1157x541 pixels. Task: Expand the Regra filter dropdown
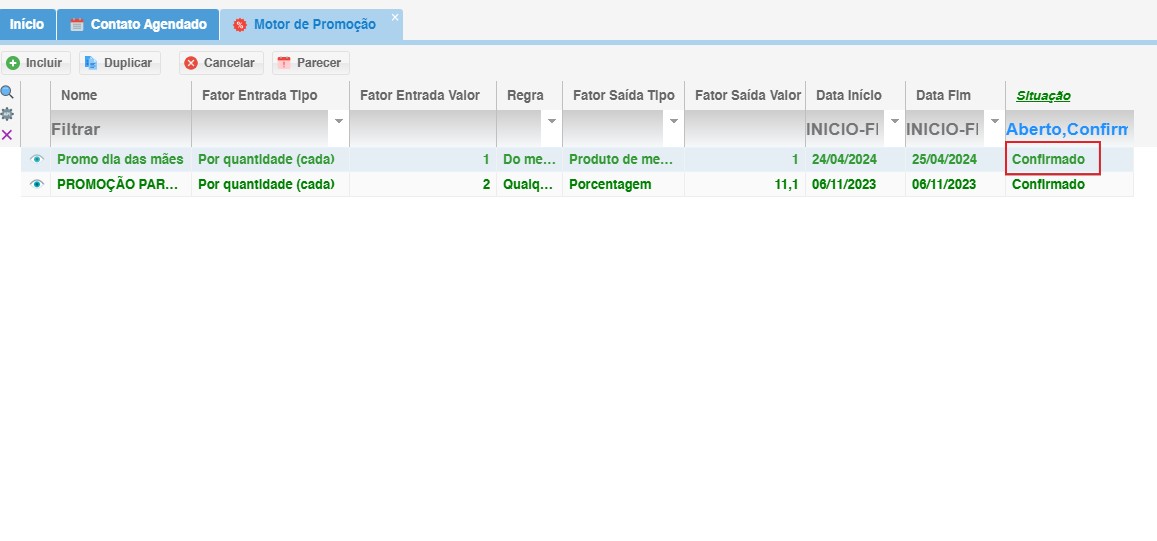(551, 122)
